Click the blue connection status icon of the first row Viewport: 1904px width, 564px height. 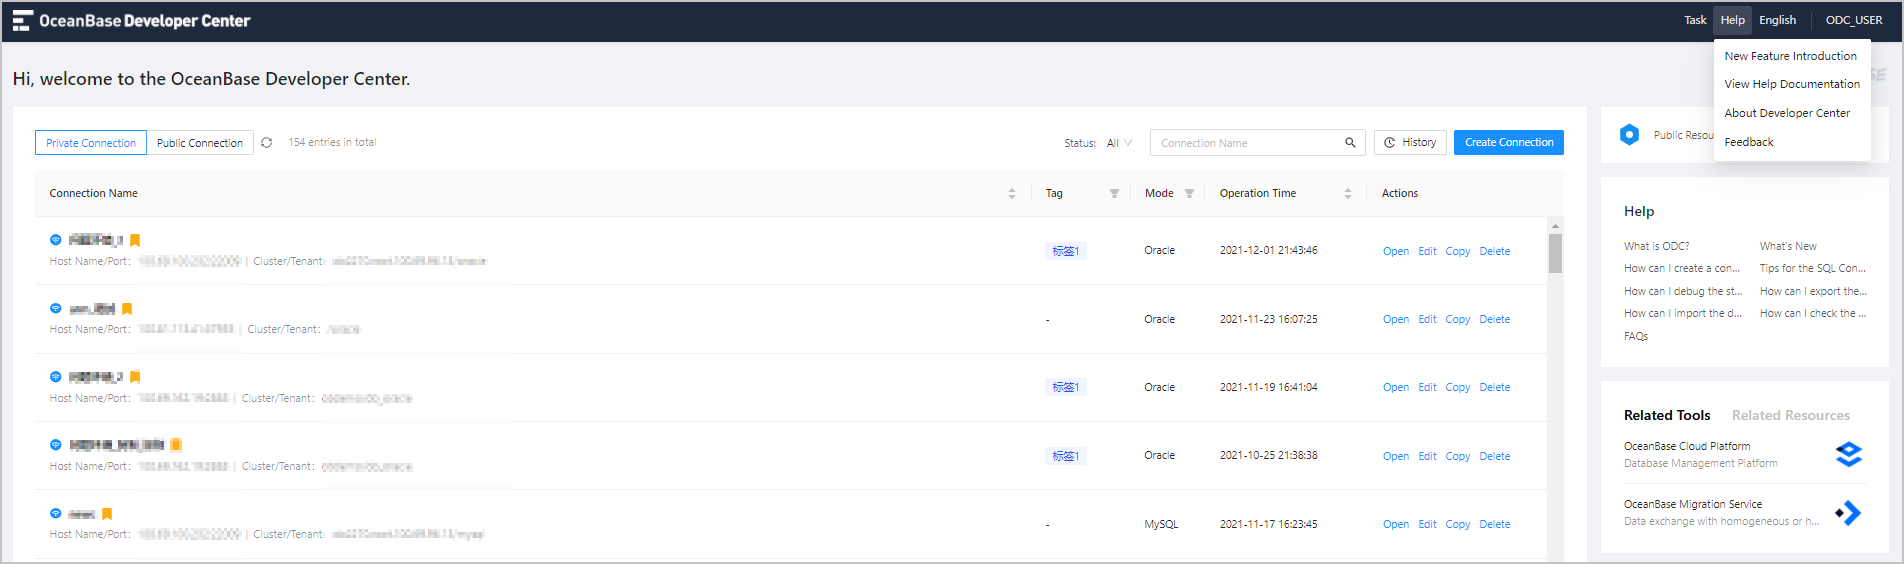(56, 240)
